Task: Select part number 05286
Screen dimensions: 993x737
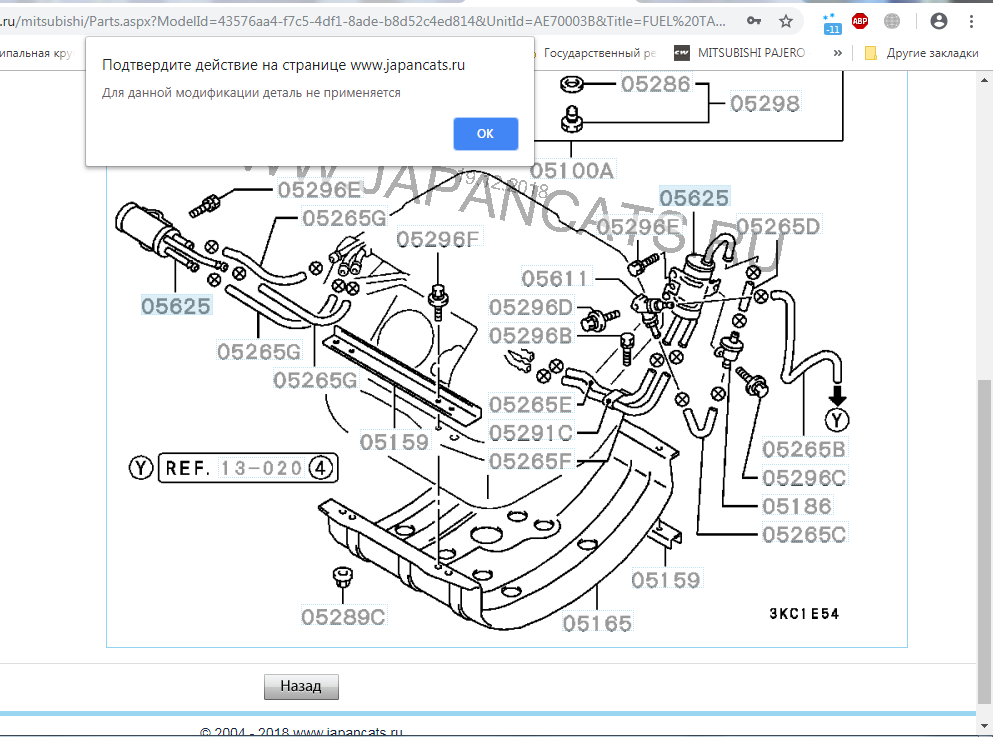Action: point(655,84)
